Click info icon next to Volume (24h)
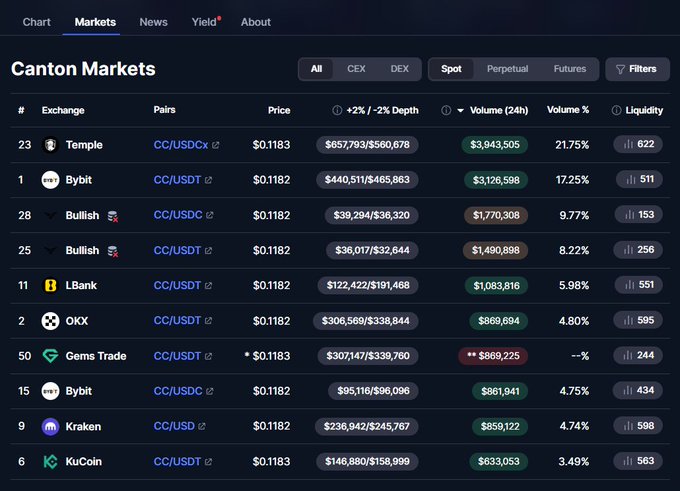 pyautogui.click(x=446, y=110)
